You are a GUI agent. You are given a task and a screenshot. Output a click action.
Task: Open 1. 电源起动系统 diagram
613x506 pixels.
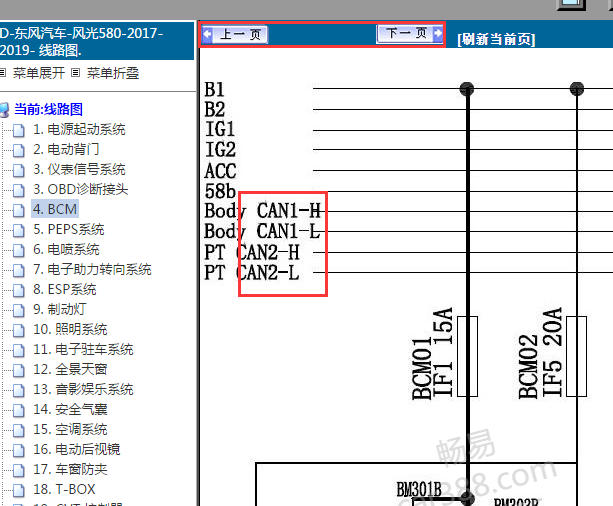point(79,129)
